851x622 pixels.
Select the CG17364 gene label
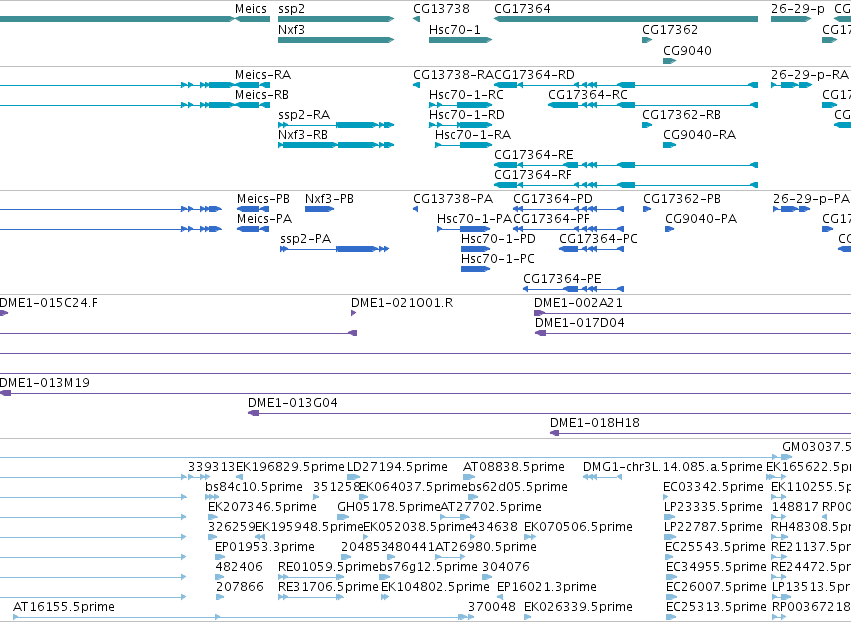522,9
